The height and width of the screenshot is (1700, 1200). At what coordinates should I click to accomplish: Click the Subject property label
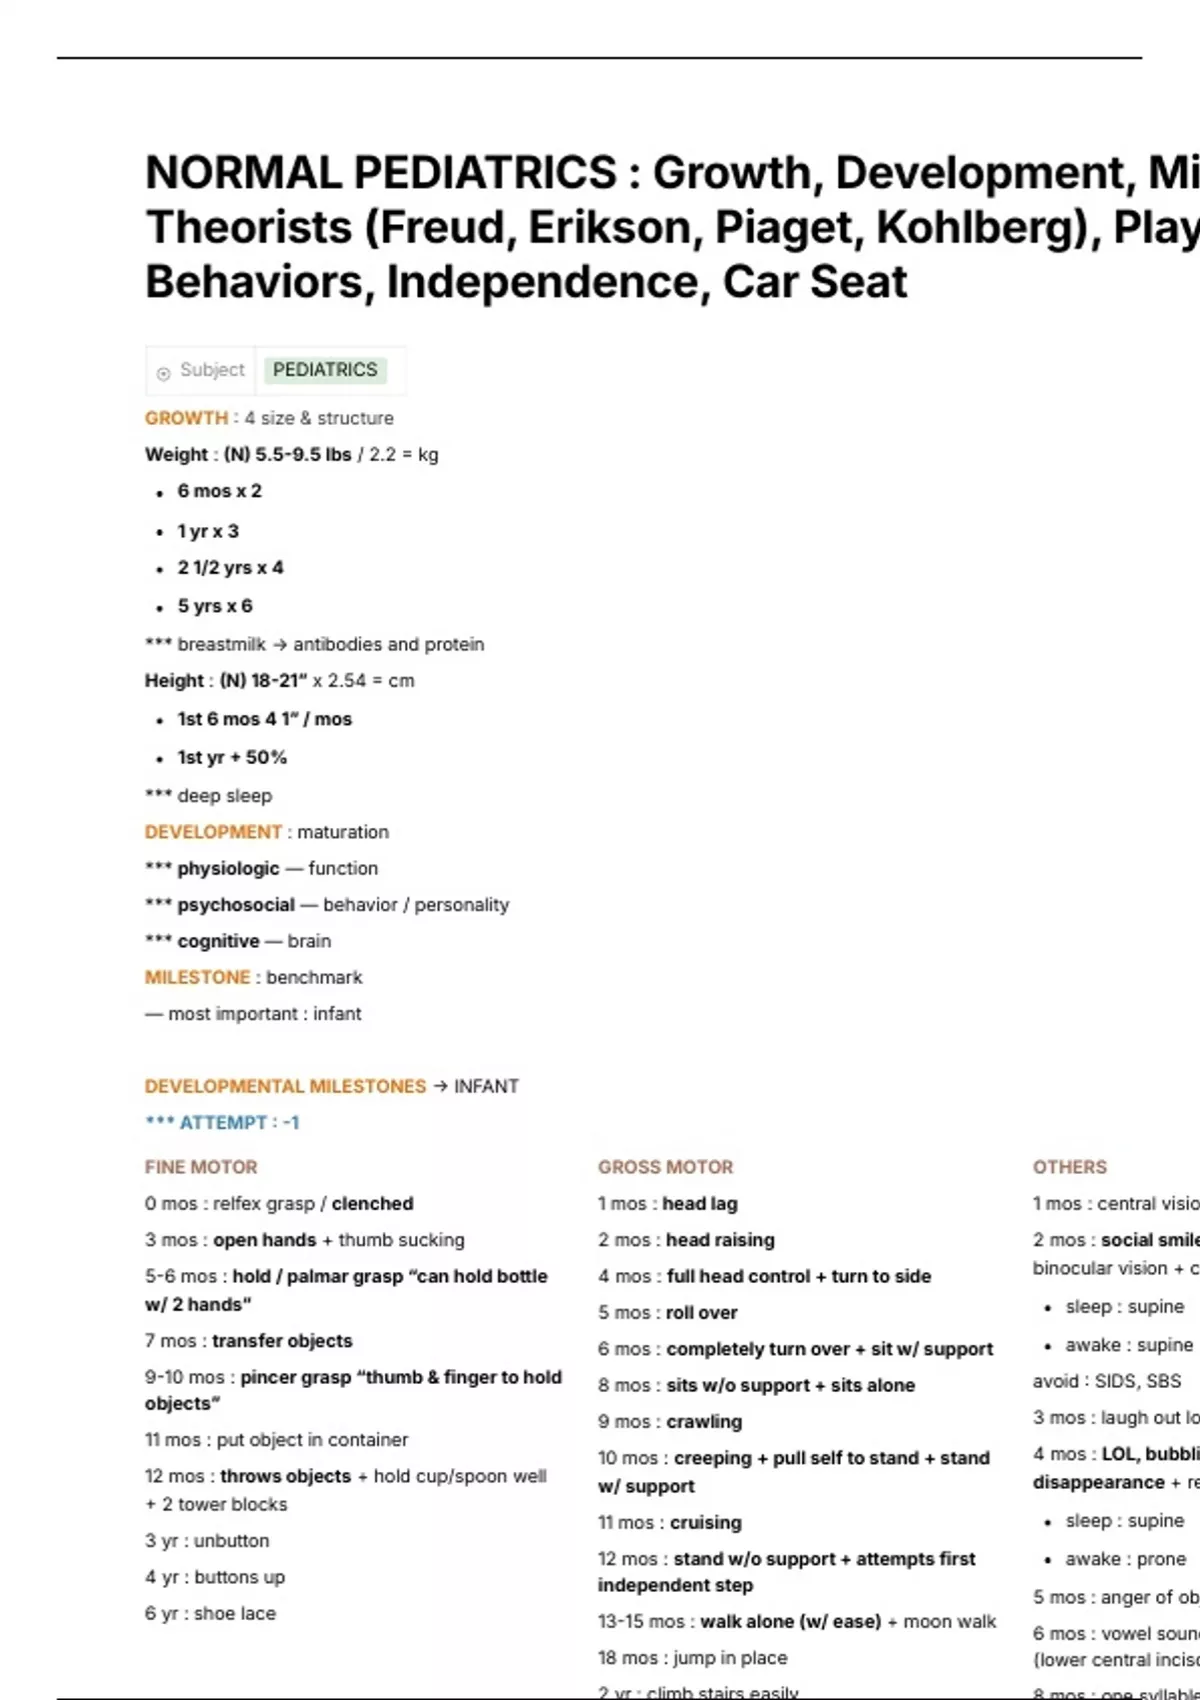click(x=212, y=370)
